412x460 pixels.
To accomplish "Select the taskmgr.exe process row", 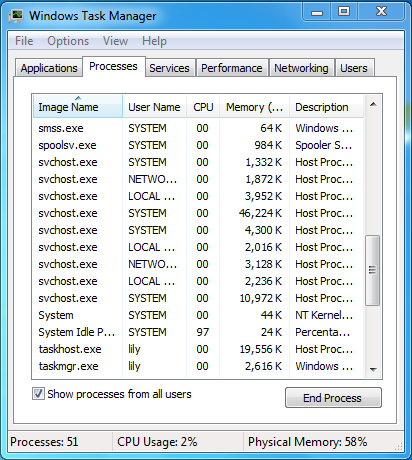I will (198, 366).
